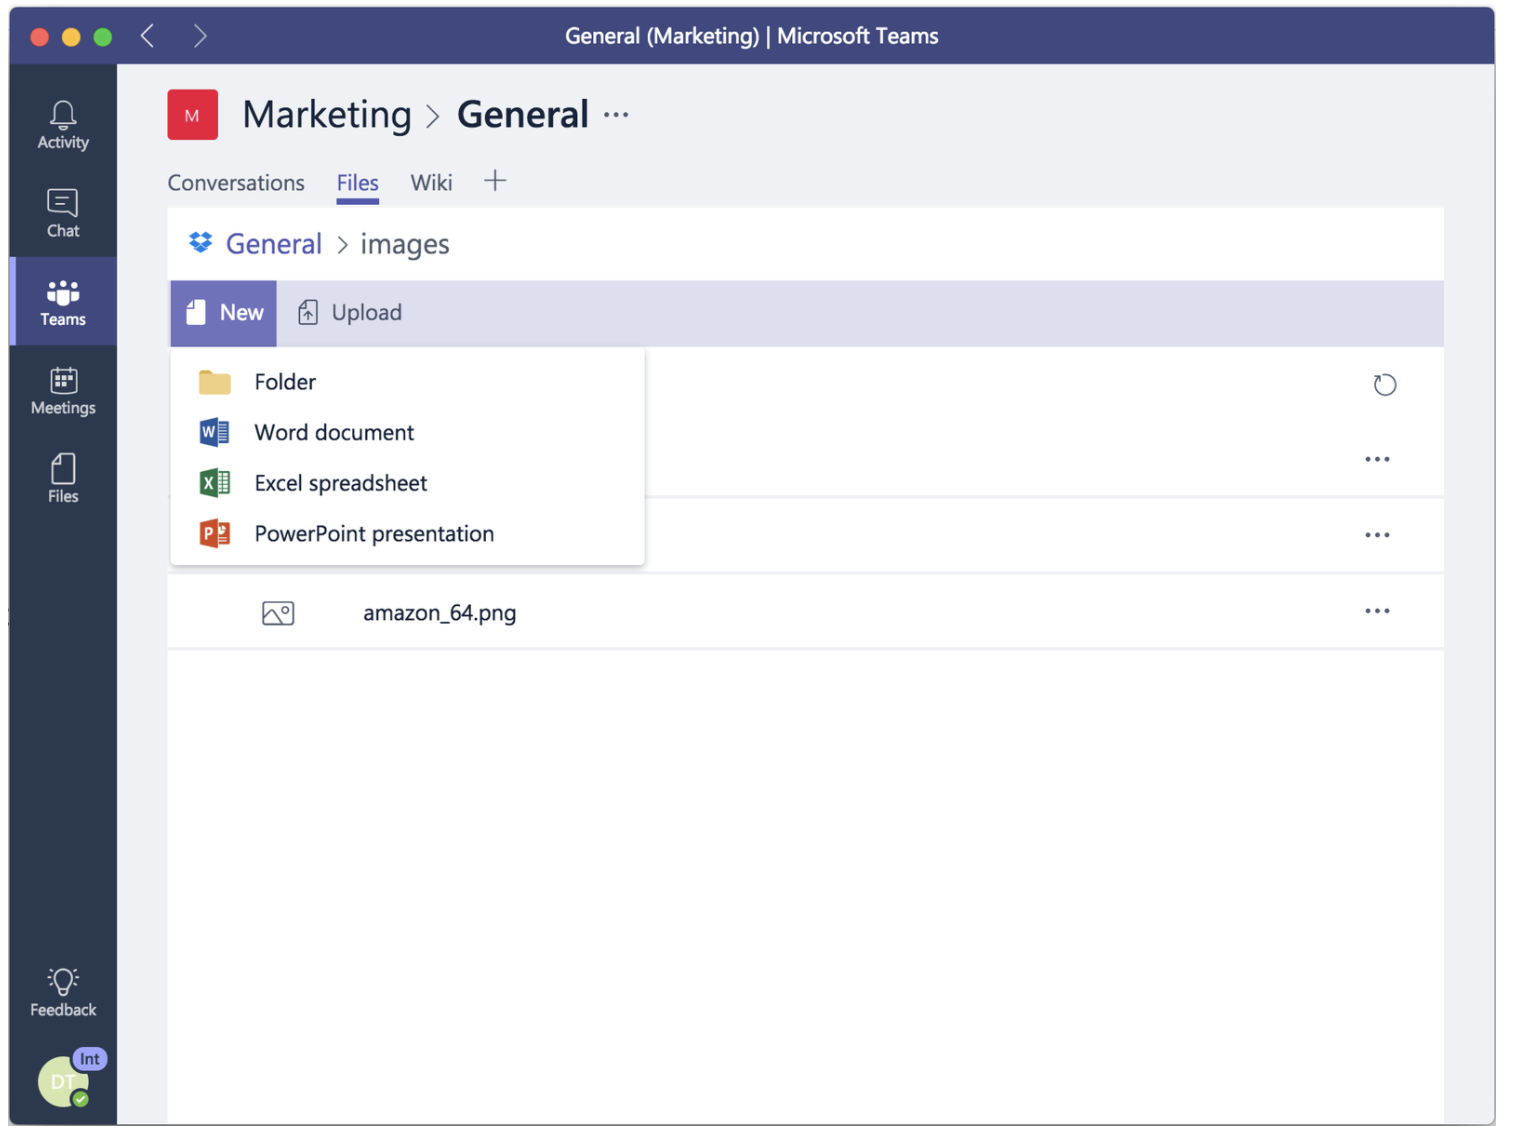Navigate forward with the right arrow
1518x1138 pixels.
200,37
